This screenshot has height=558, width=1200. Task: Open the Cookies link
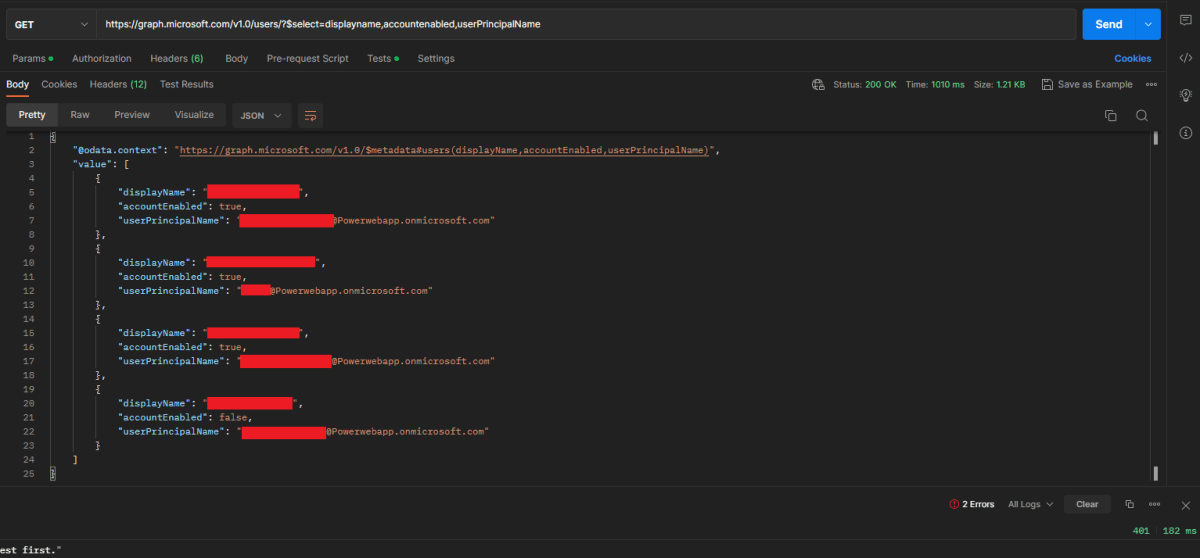(x=1133, y=59)
